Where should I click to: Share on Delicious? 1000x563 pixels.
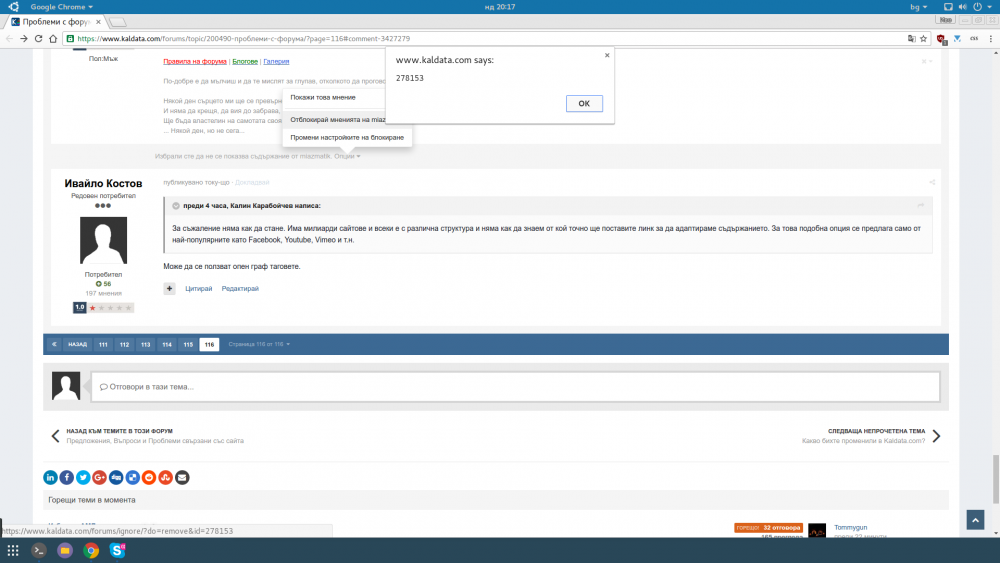click(133, 477)
